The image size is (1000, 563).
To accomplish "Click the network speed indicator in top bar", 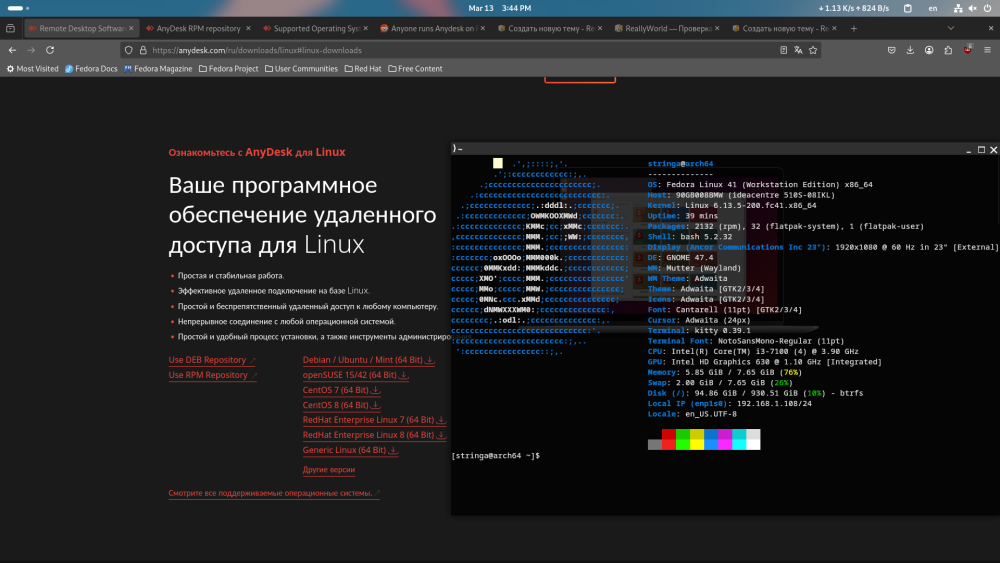I will [854, 8].
